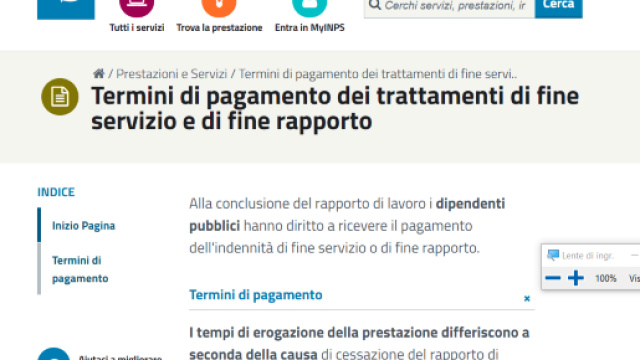
Task: Click the INPS logo in the header
Action: coord(66,9)
